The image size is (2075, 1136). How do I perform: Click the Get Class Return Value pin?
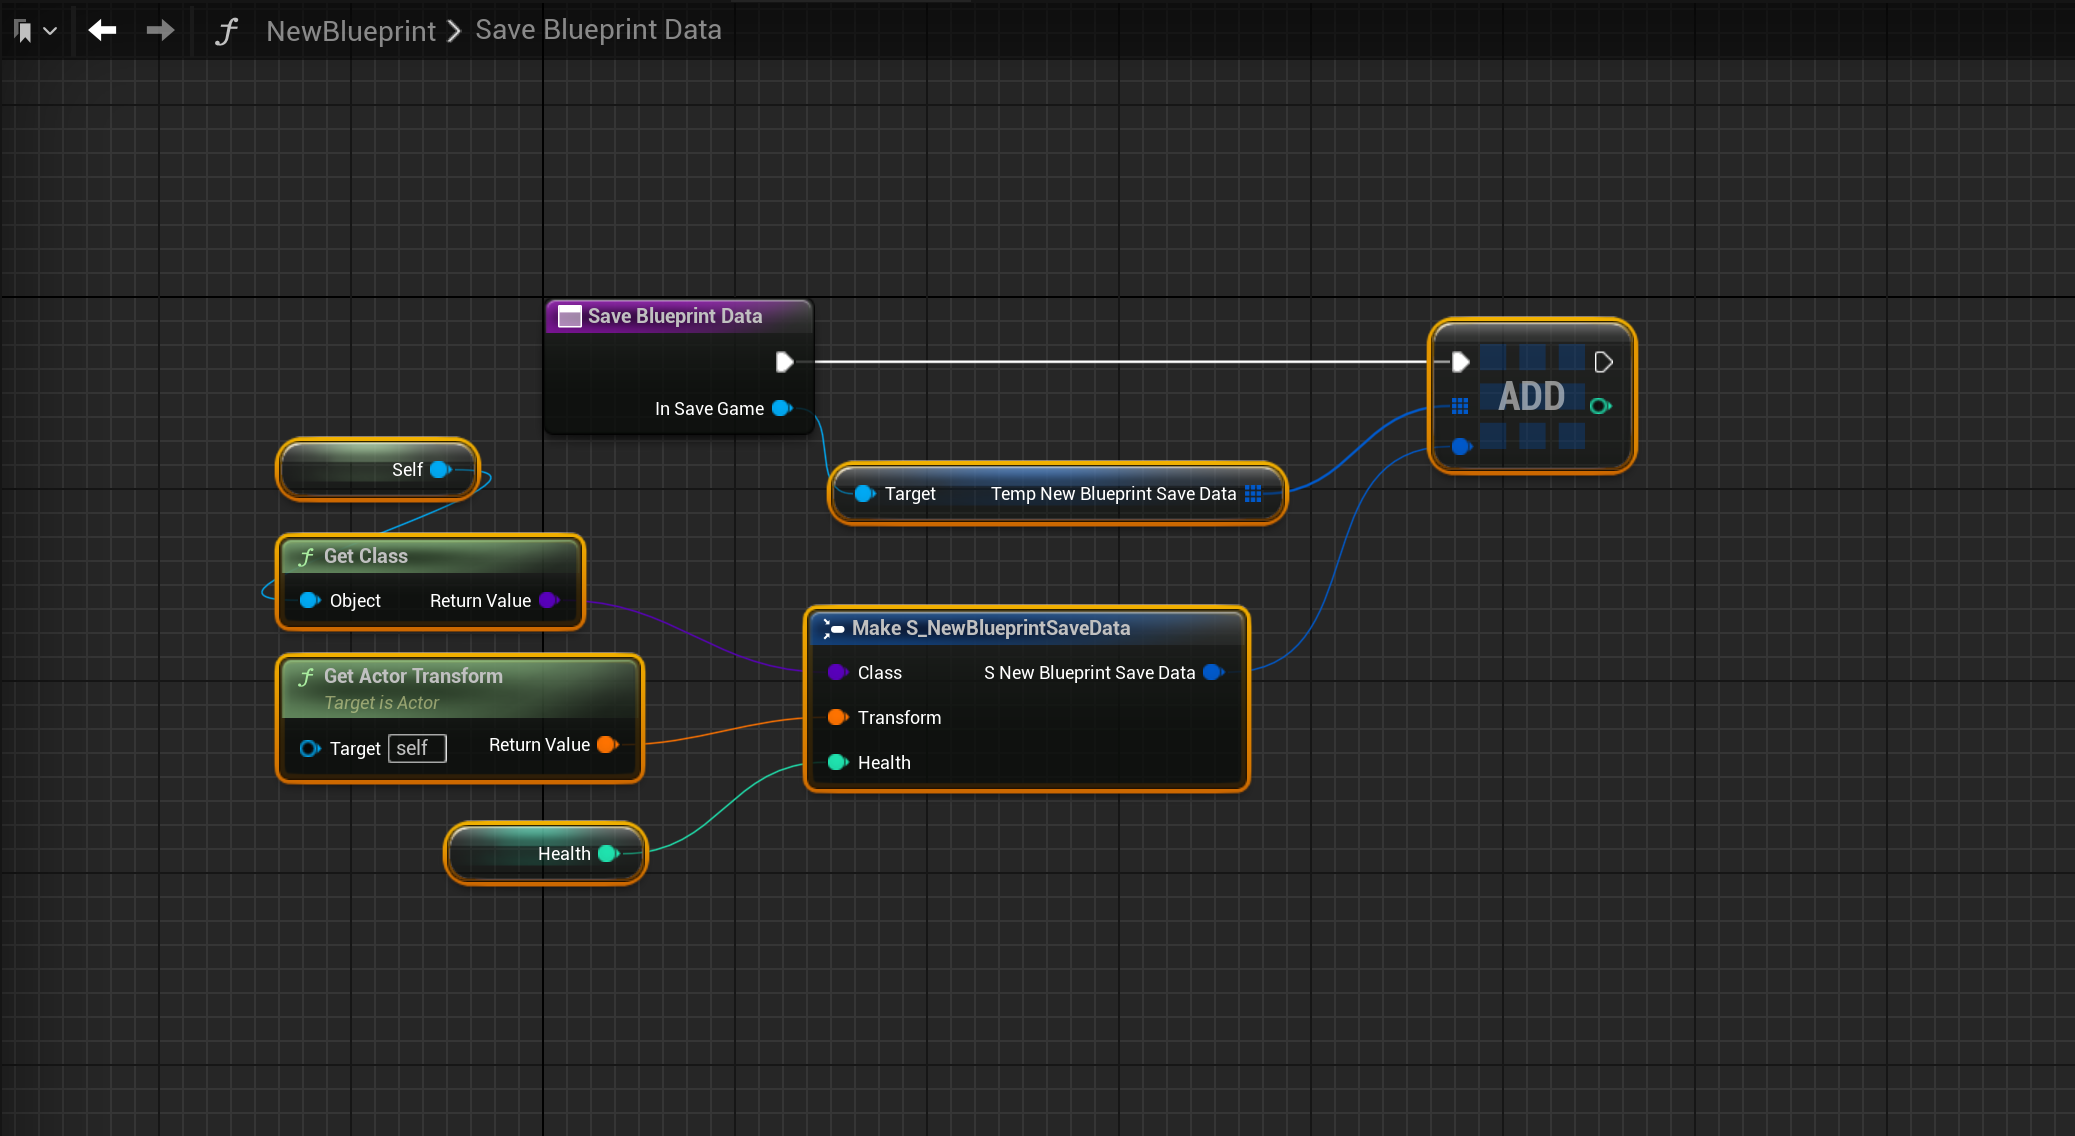click(548, 600)
